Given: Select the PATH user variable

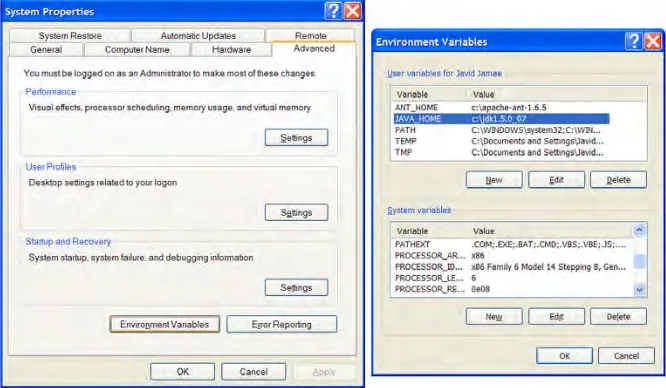Looking at the screenshot, I should [x=501, y=130].
